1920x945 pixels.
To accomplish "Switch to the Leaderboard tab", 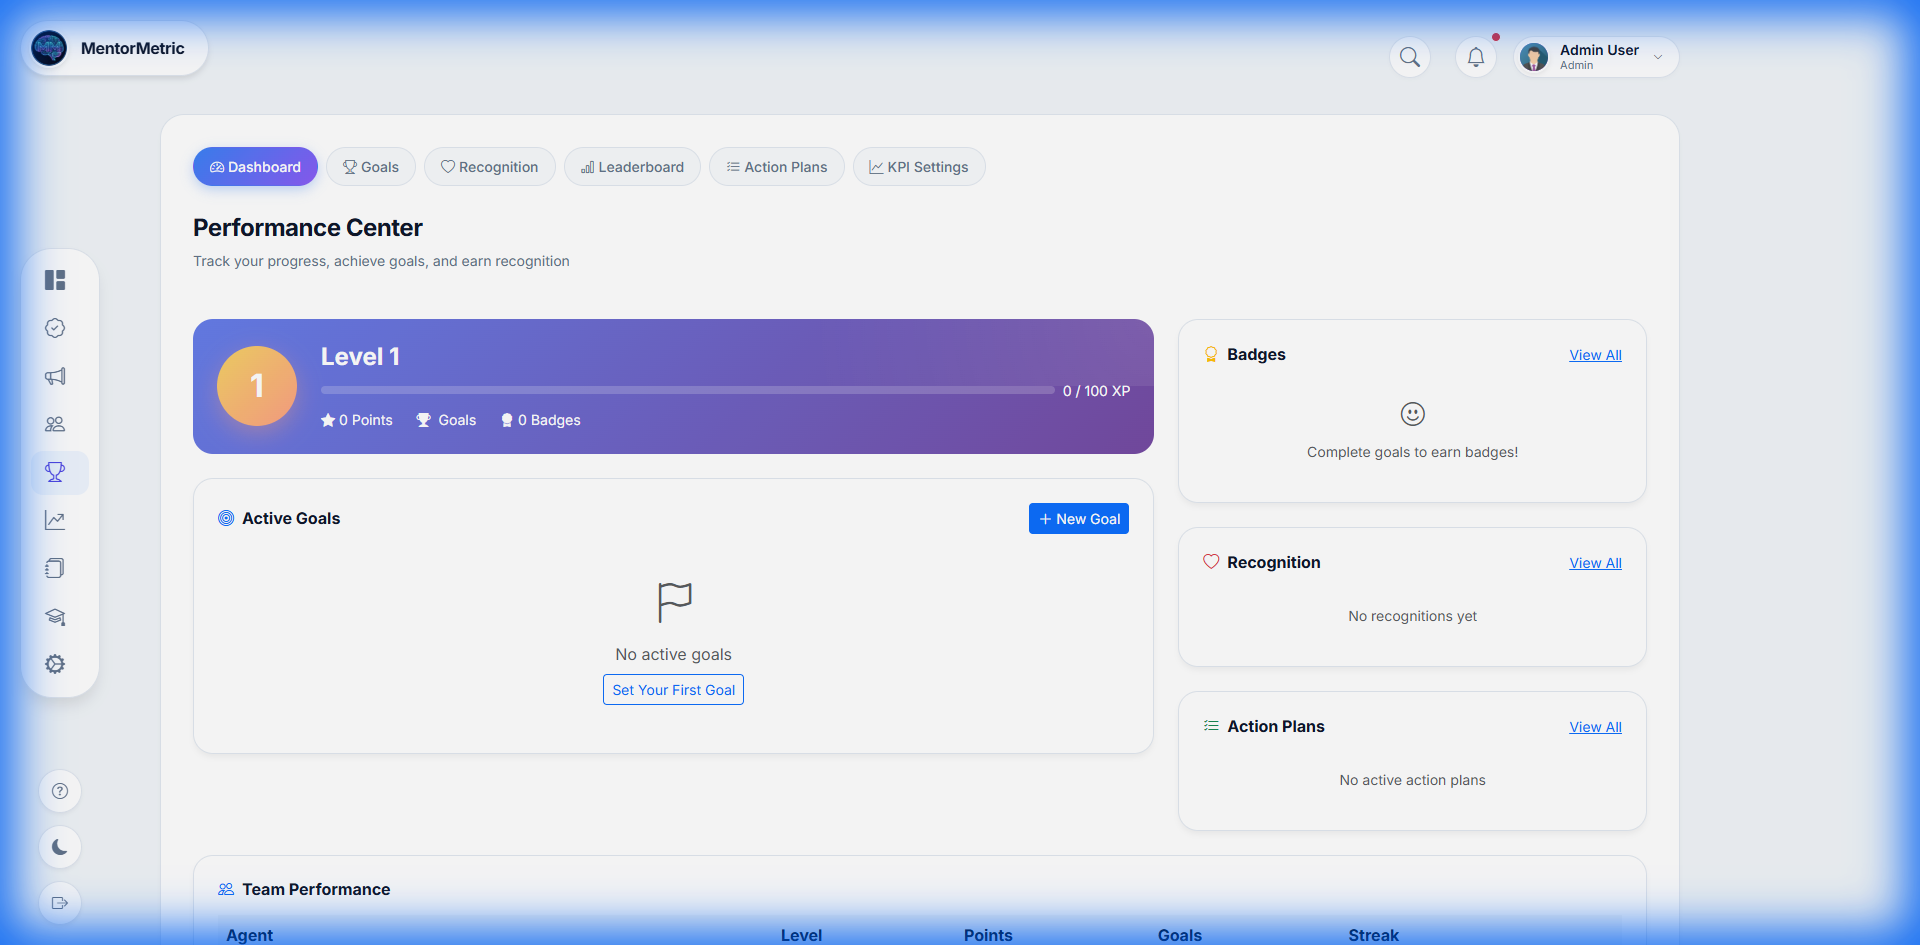I will pyautogui.click(x=632, y=167).
